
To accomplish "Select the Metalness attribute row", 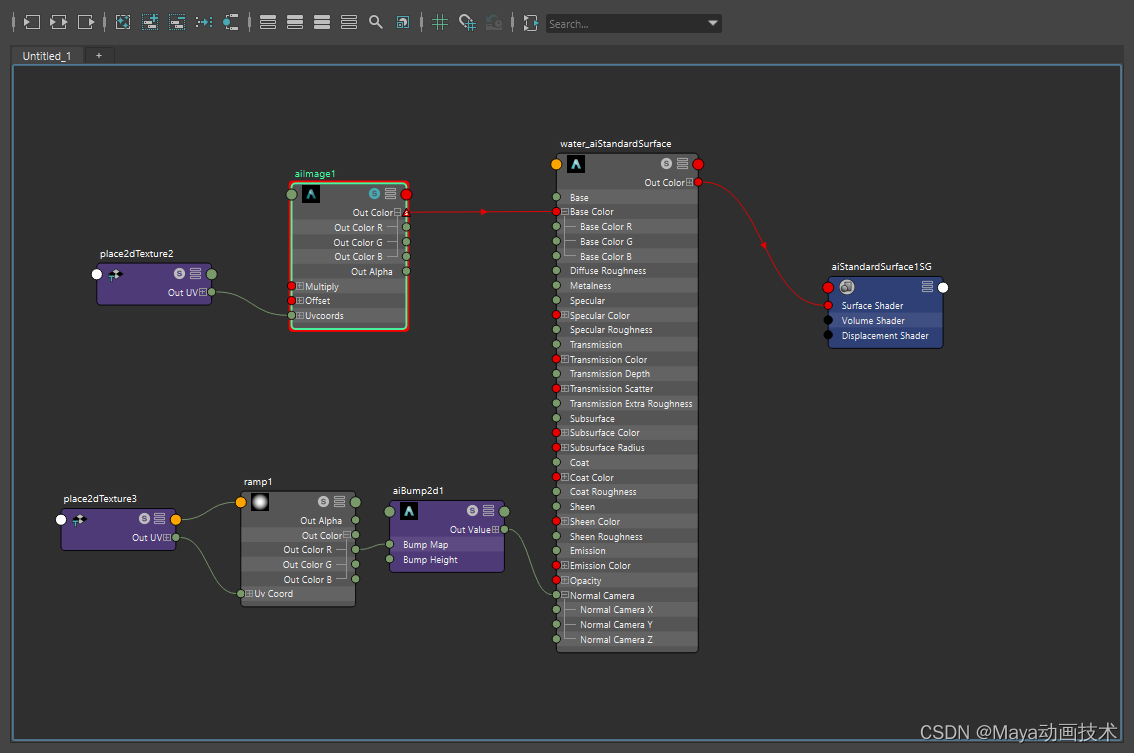I will (x=627, y=286).
